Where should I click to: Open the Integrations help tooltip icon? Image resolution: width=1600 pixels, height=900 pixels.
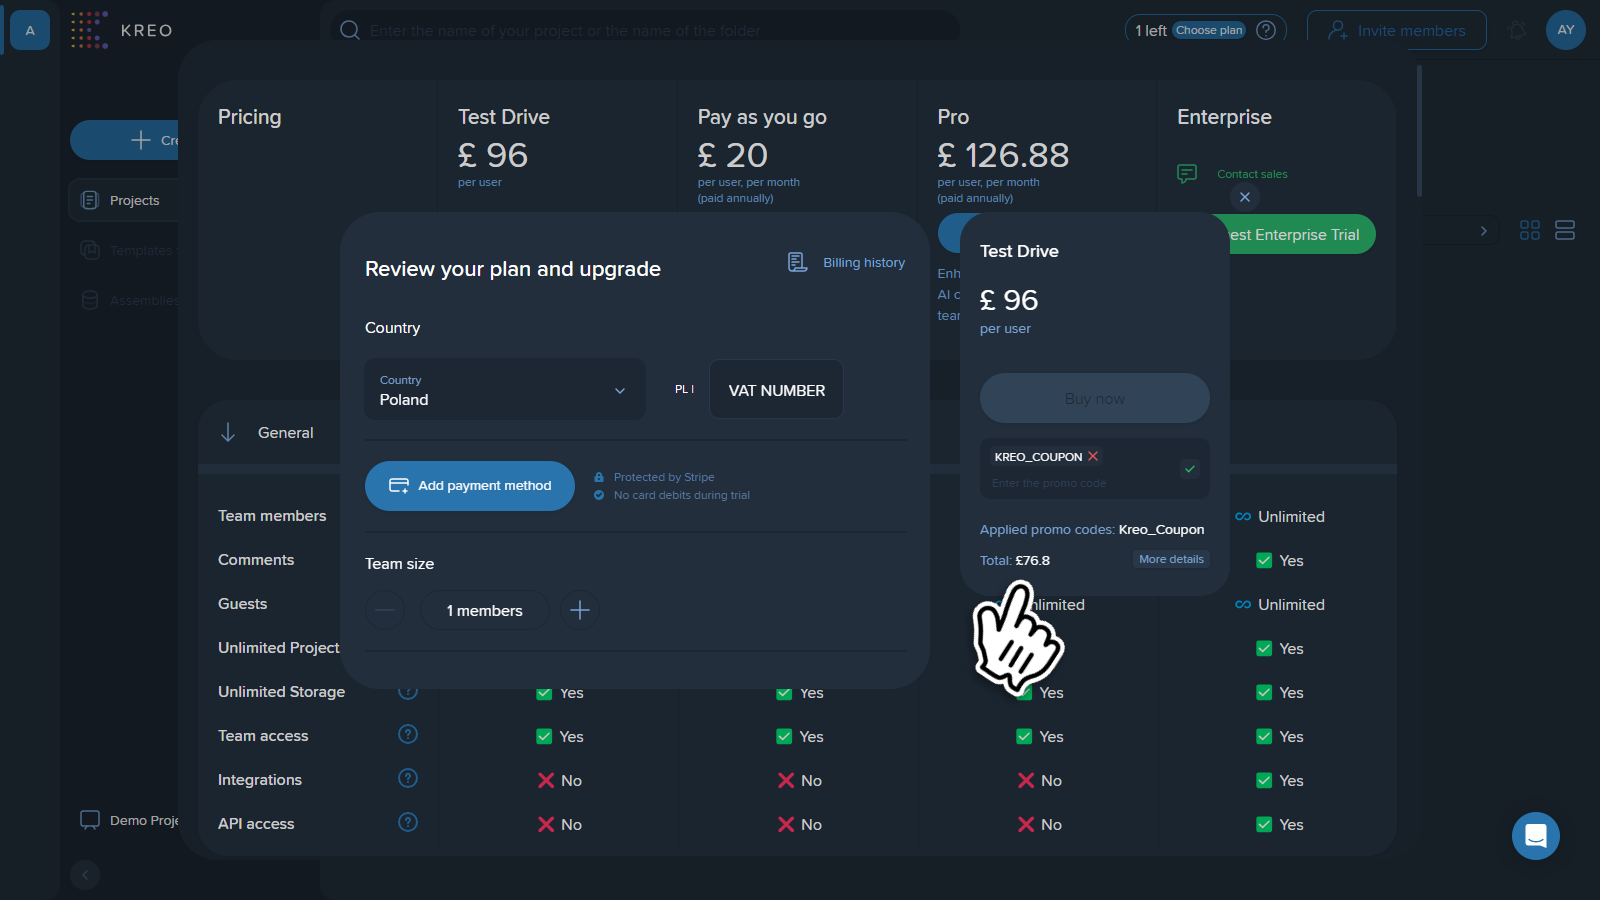coord(408,778)
